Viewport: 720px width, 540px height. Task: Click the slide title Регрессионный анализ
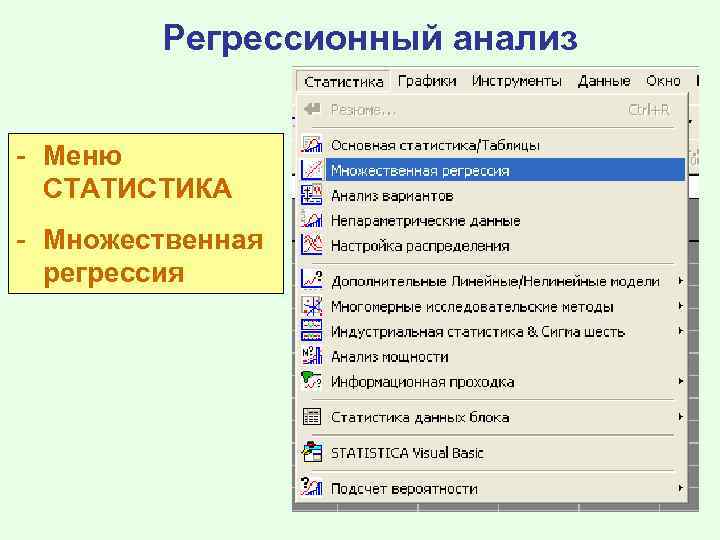click(x=370, y=38)
